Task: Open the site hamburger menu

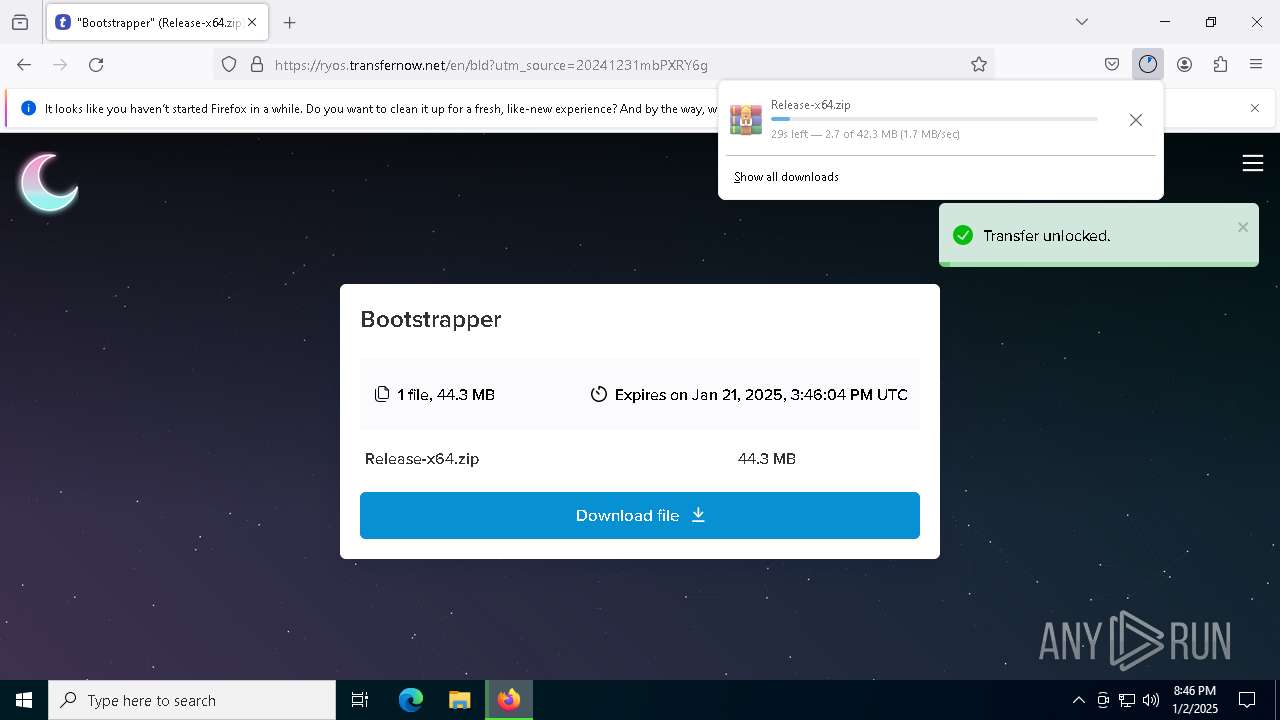Action: (x=1253, y=163)
